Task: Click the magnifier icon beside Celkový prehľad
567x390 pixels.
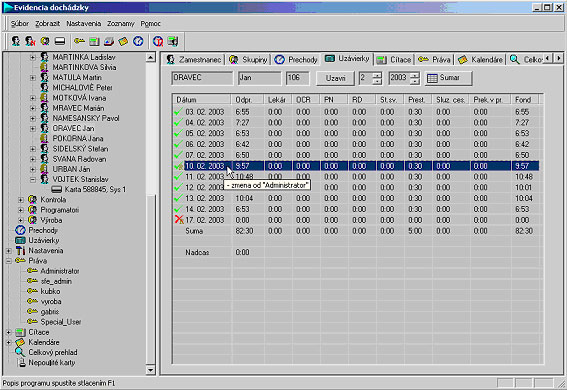Action: point(20,352)
